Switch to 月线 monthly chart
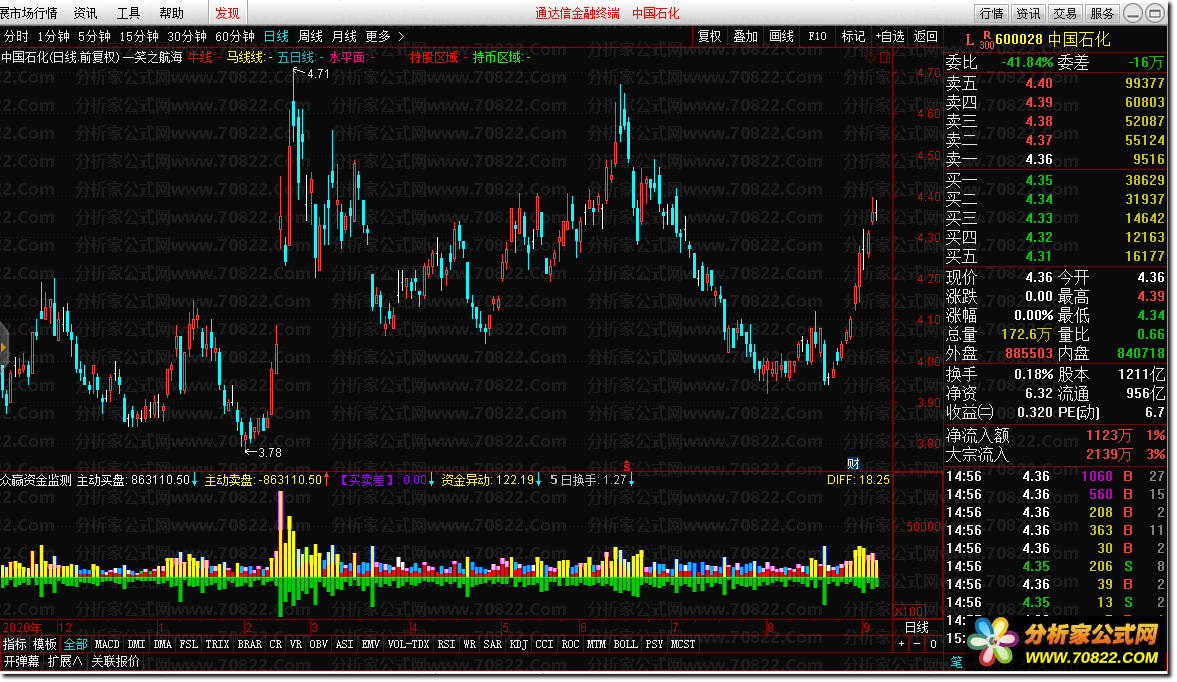This screenshot has width=1177, height=682. (x=344, y=36)
